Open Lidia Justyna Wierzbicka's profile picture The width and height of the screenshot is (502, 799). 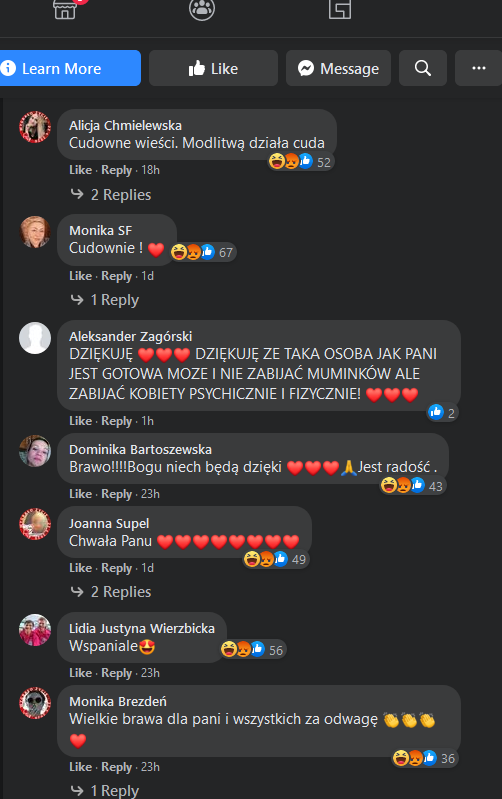pos(35,630)
